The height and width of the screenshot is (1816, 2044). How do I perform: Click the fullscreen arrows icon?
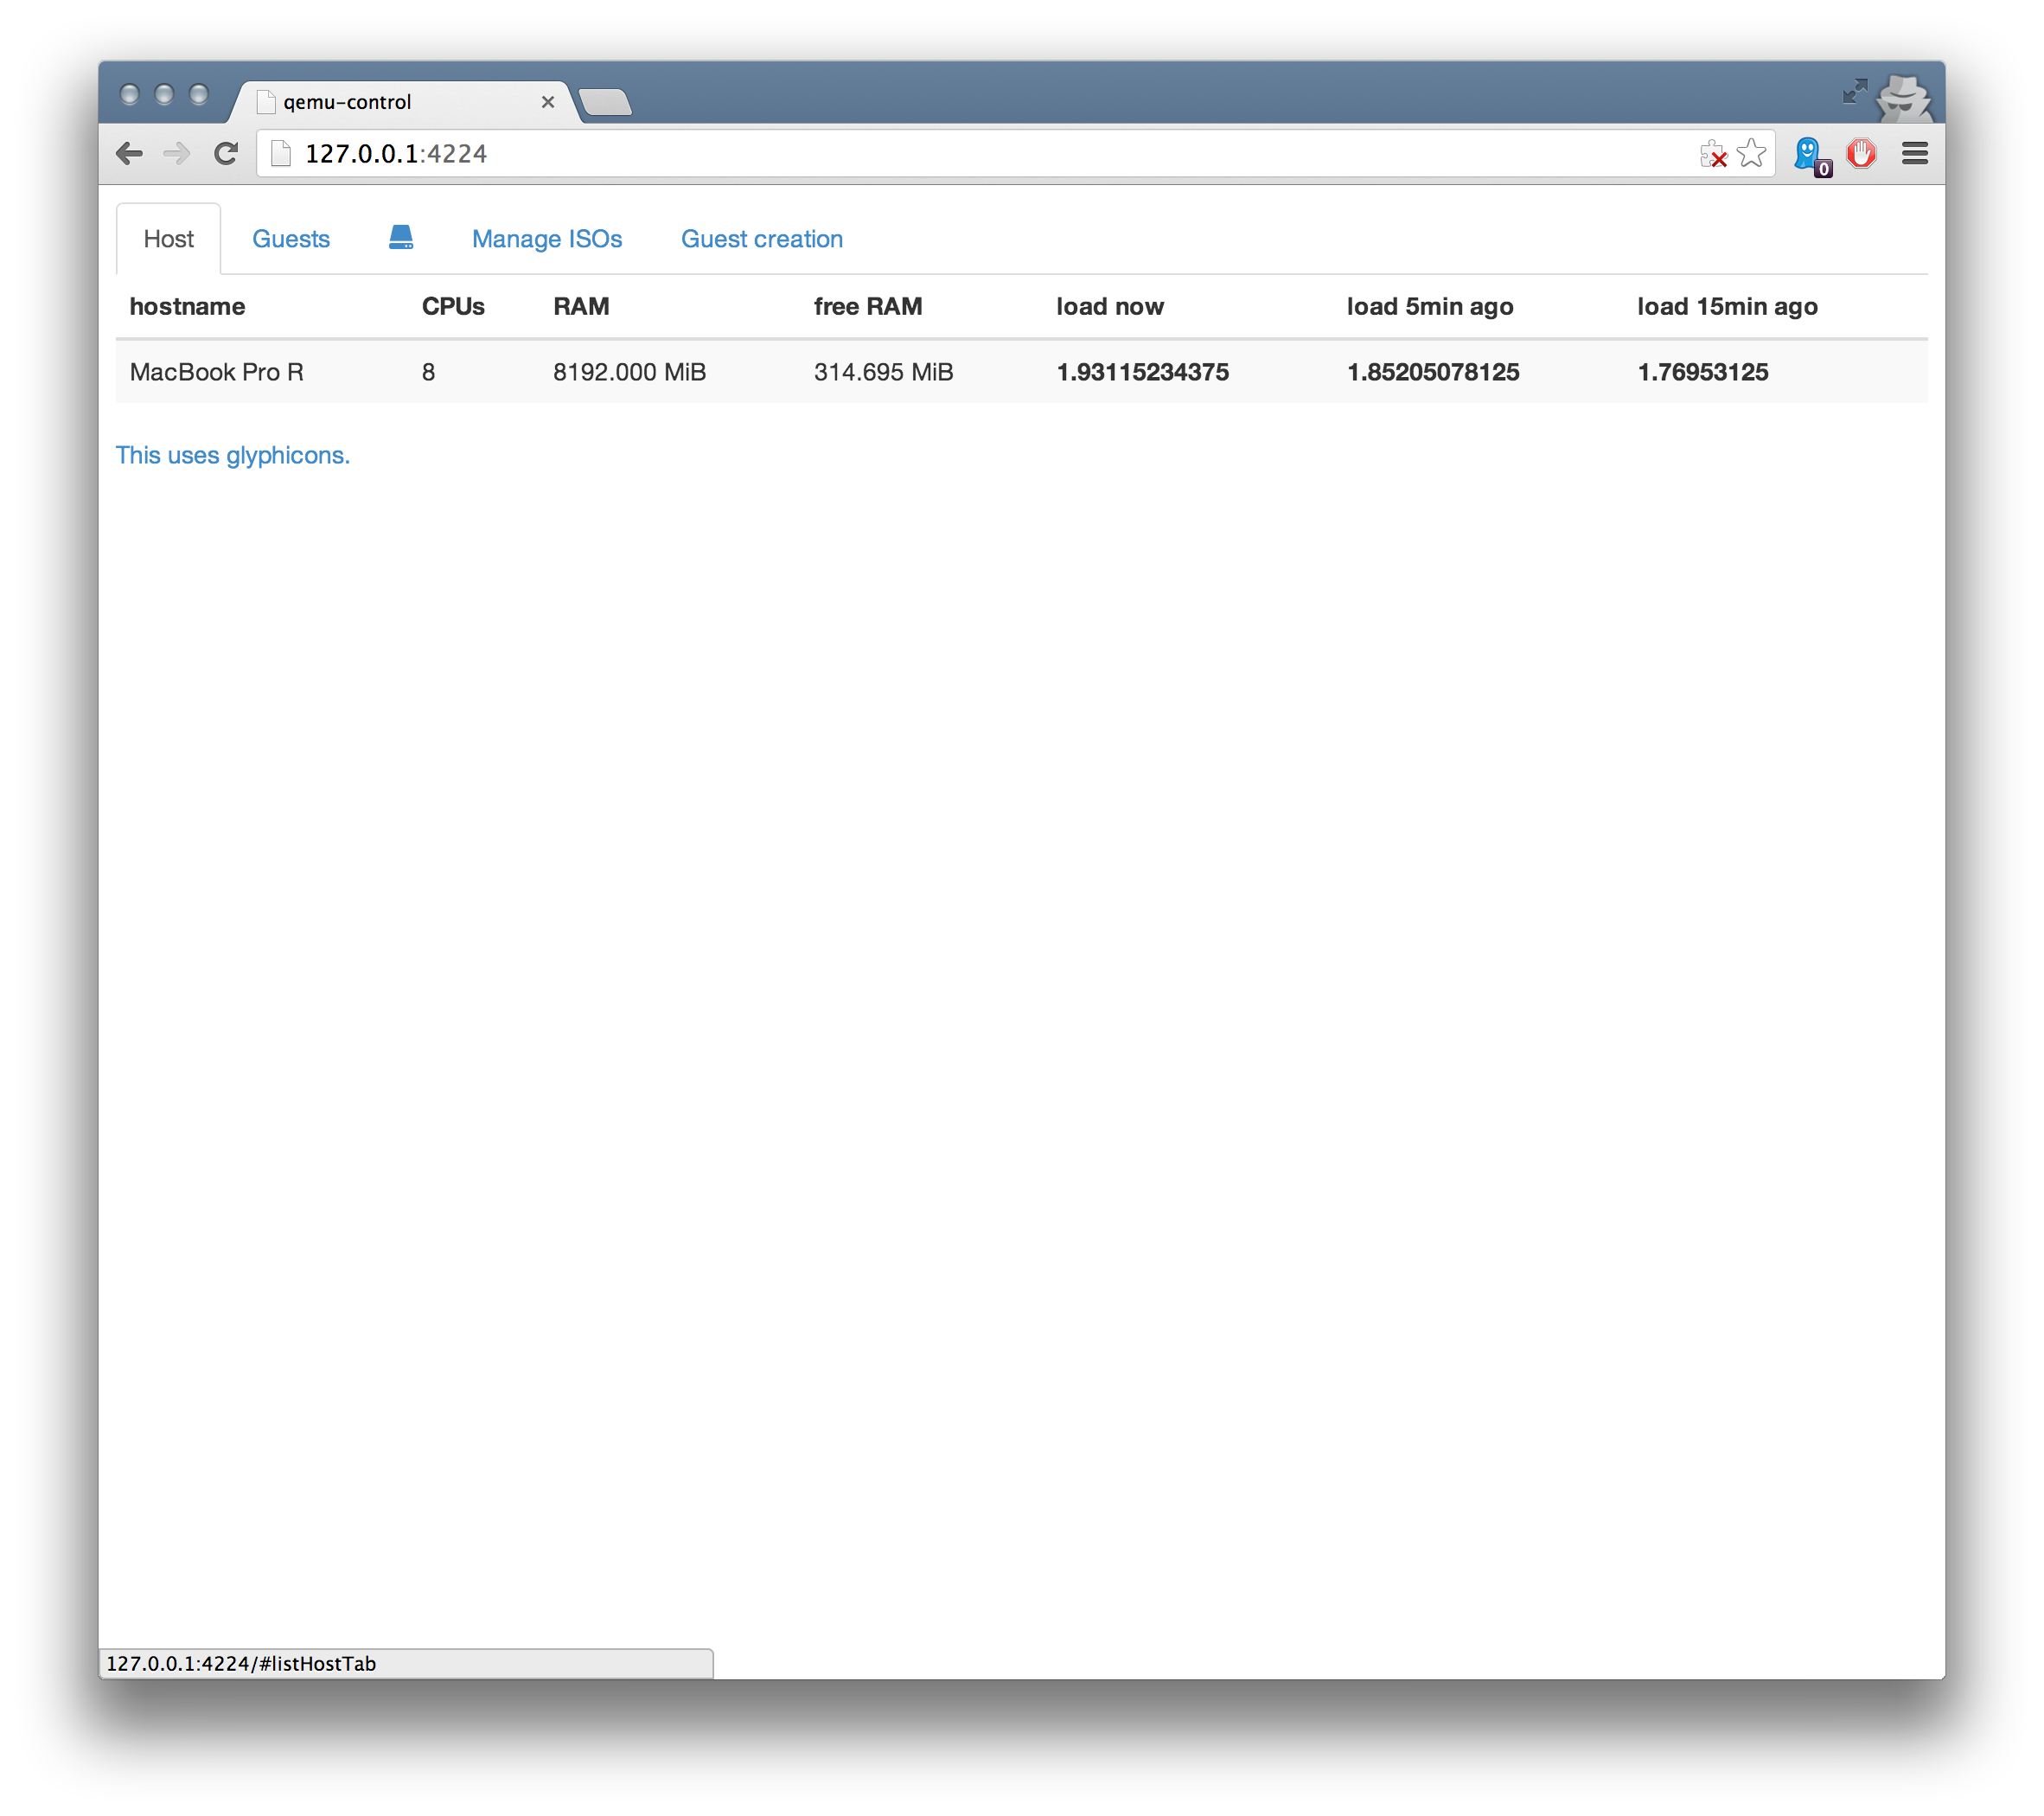[1855, 92]
